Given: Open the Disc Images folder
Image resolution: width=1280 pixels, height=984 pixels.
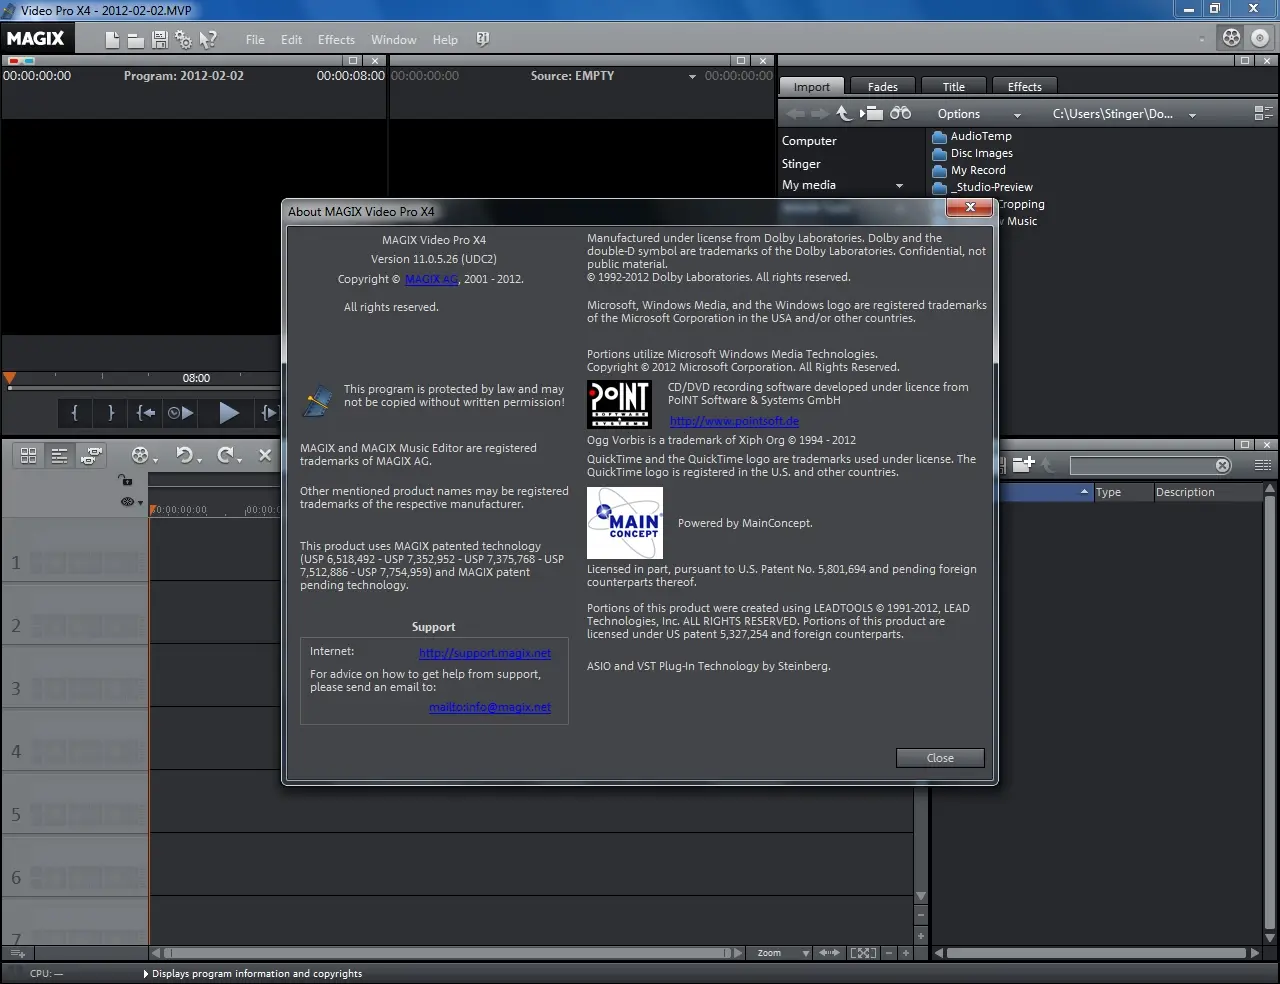Looking at the screenshot, I should [x=973, y=154].
